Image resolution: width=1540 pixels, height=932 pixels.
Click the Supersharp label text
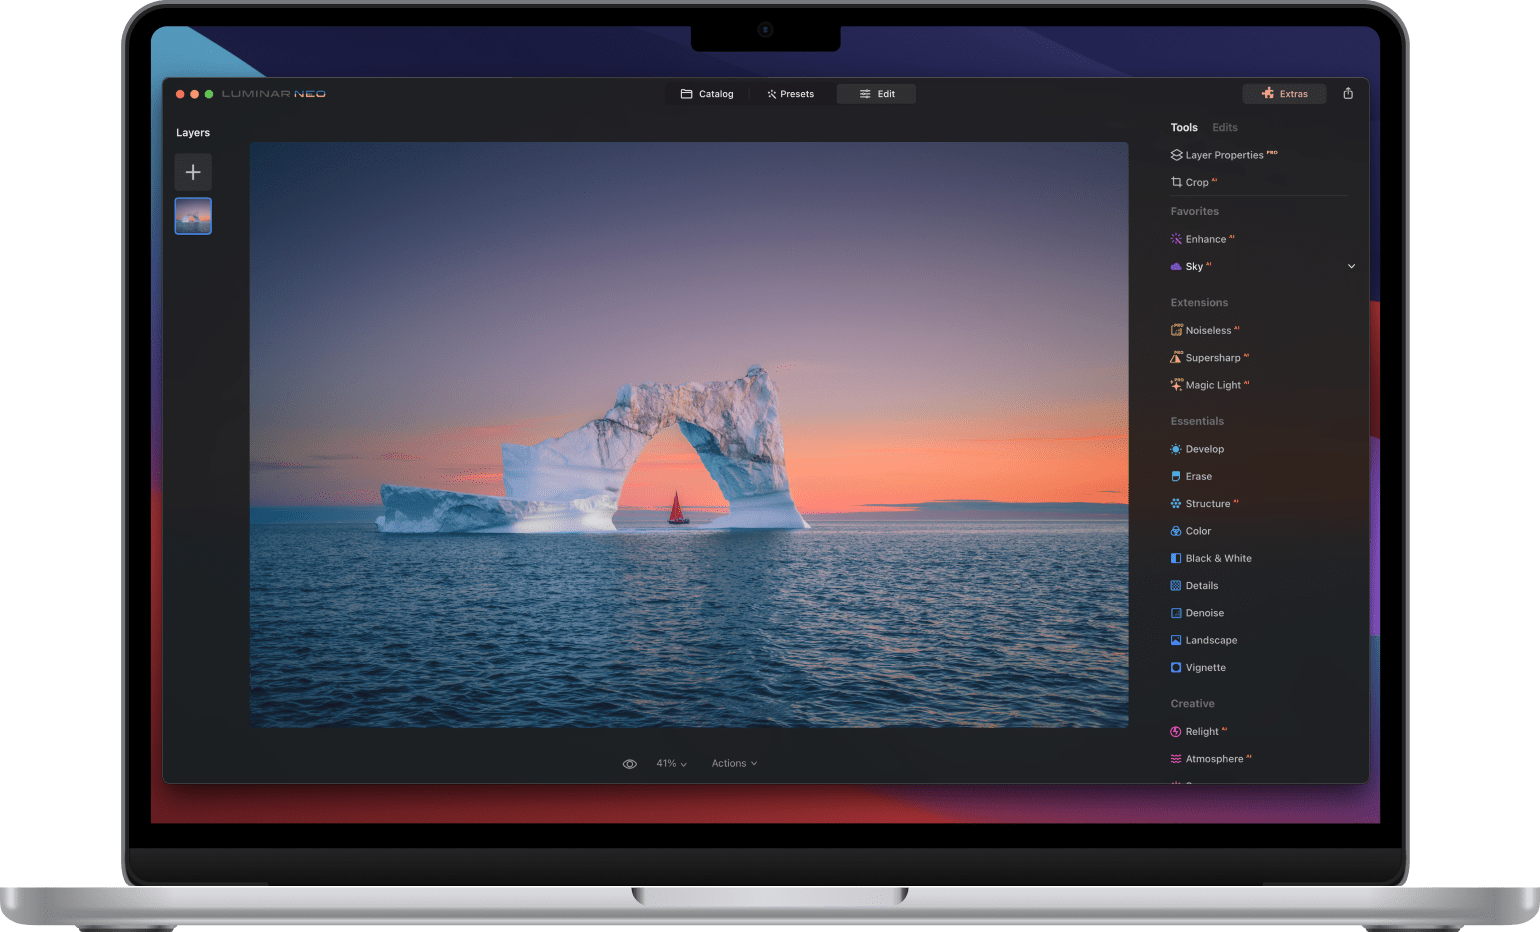1213,358
